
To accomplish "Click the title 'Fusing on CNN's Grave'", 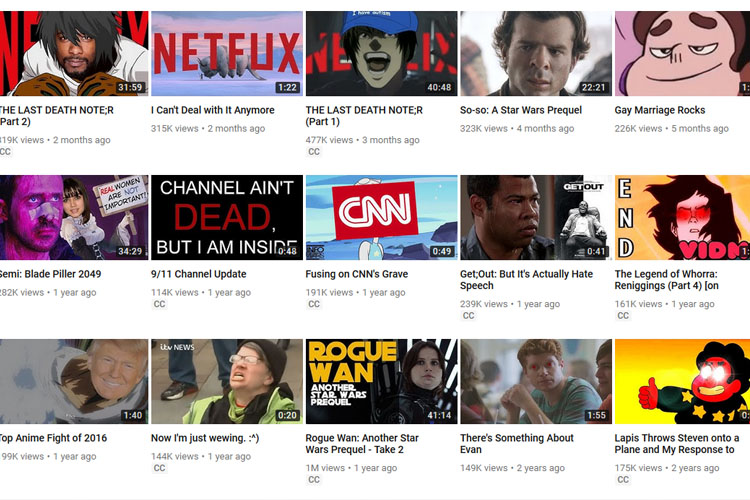I will pos(357,274).
